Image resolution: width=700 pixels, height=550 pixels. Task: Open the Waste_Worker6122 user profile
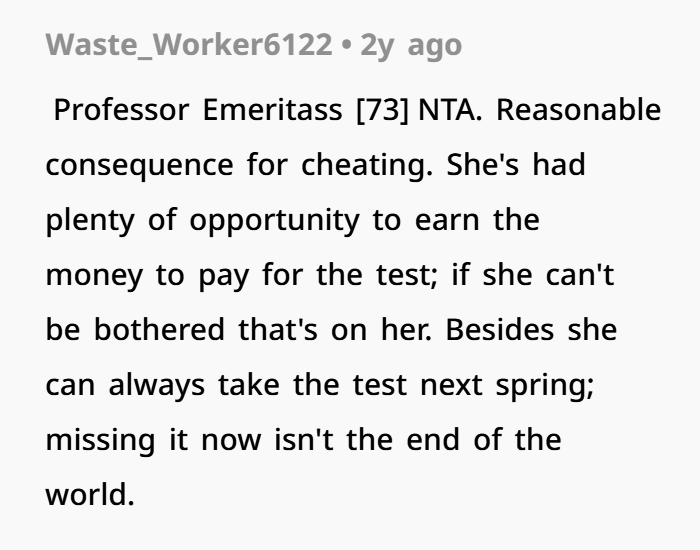(x=190, y=46)
